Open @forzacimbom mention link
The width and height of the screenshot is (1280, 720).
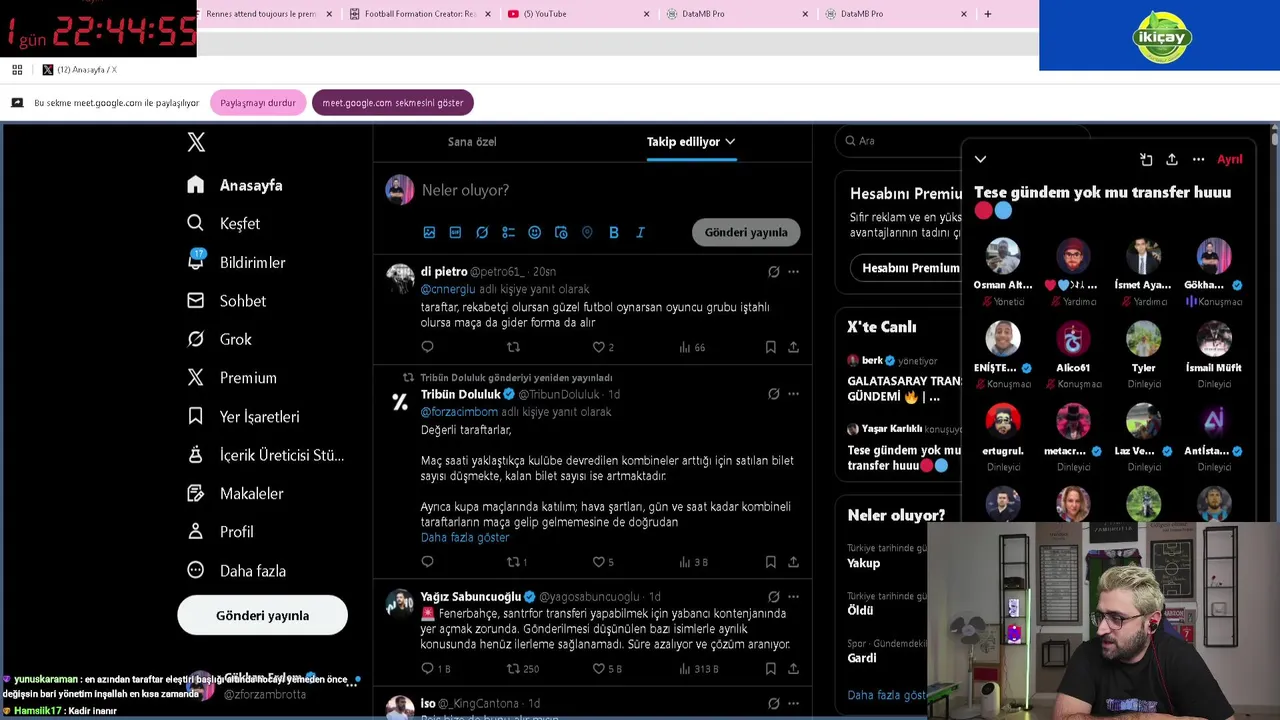(x=459, y=412)
